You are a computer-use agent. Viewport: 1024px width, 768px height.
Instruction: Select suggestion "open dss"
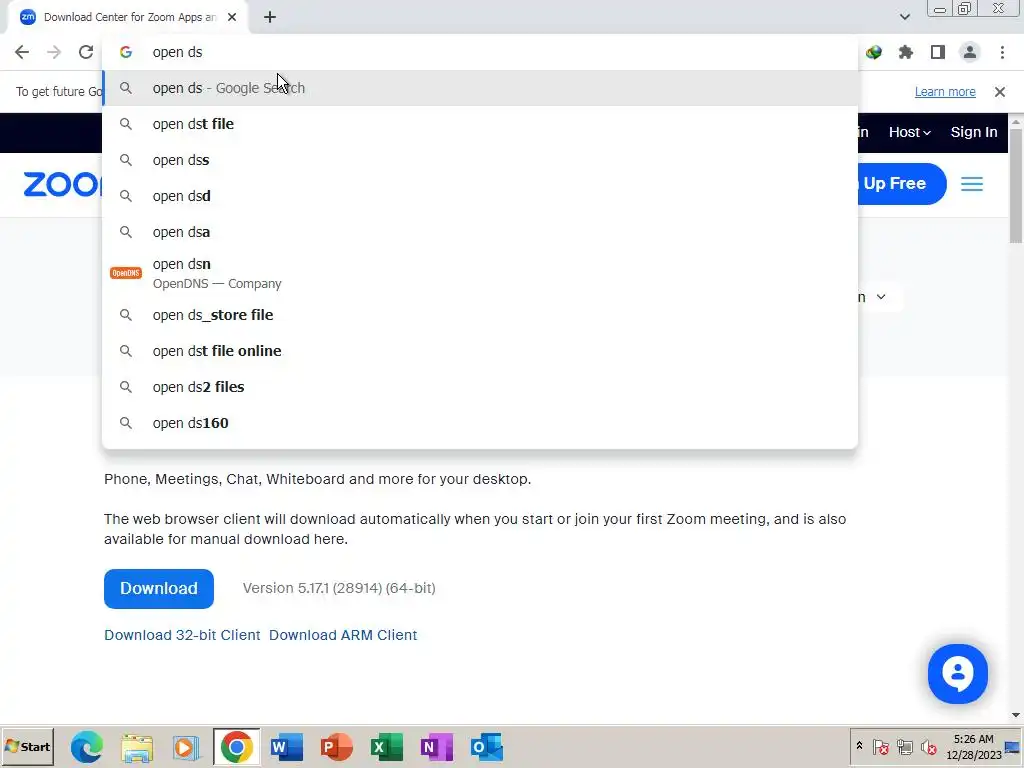coord(480,160)
